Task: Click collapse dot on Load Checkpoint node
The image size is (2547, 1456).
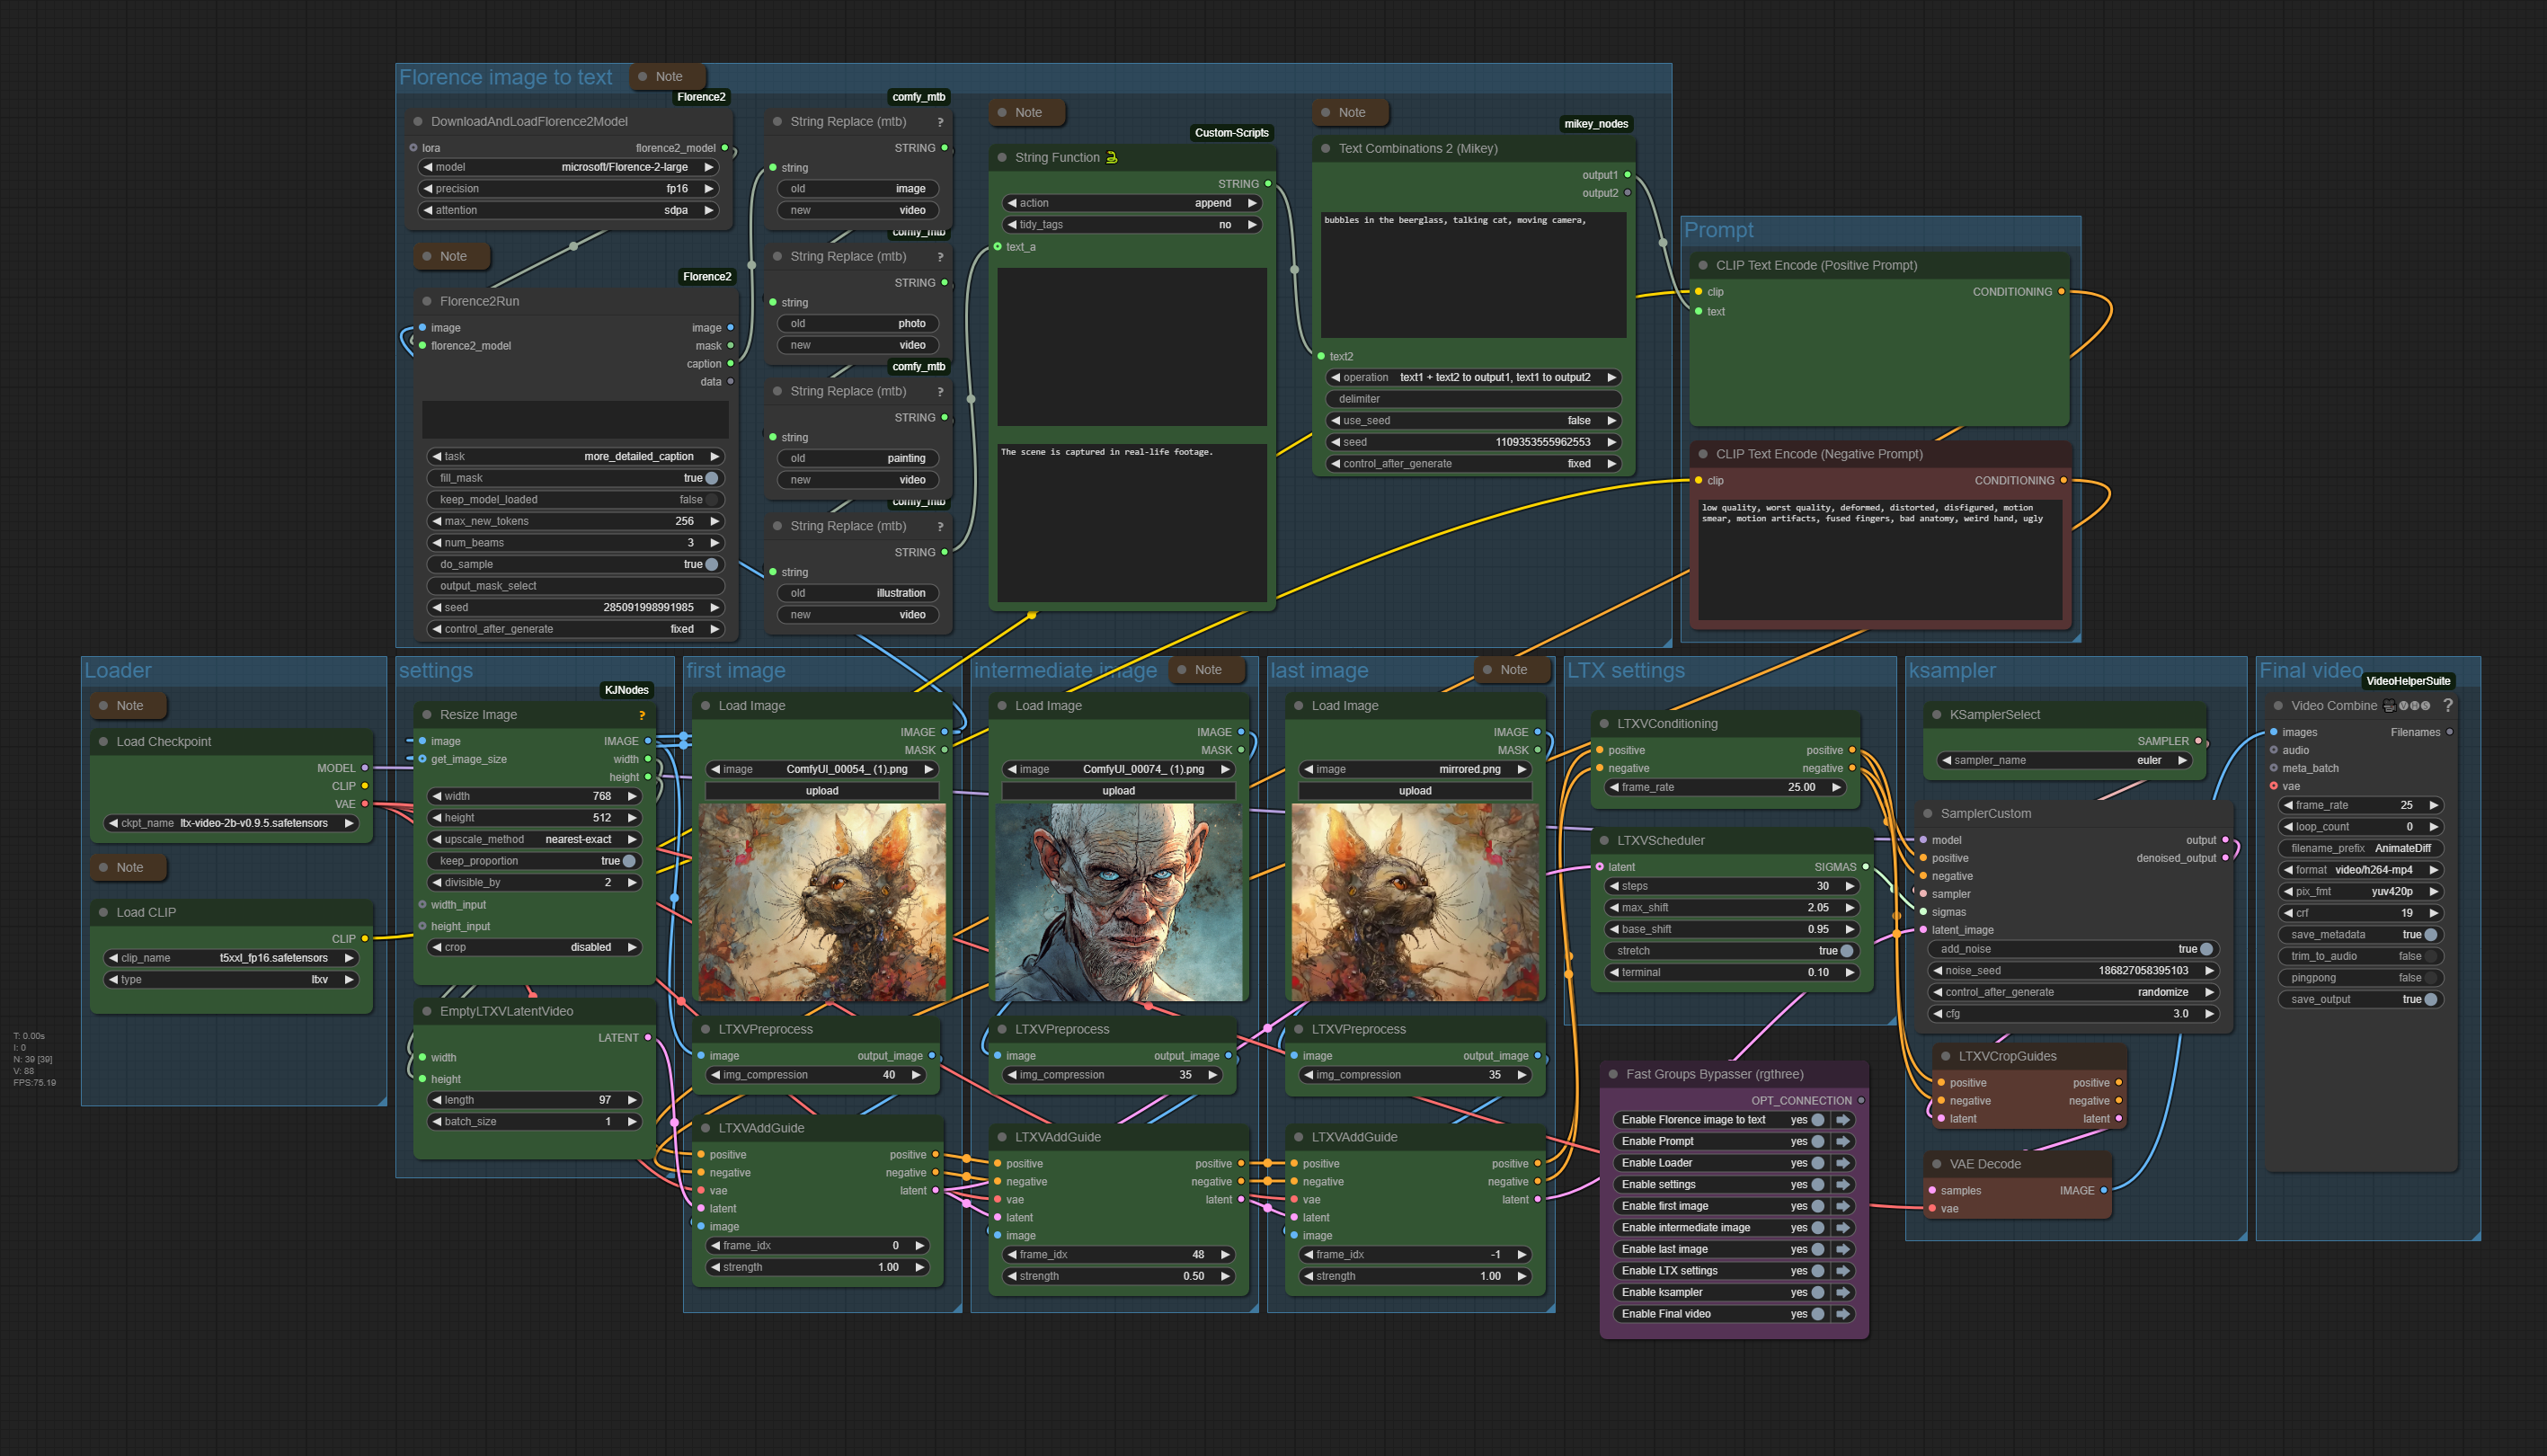Action: pos(104,742)
